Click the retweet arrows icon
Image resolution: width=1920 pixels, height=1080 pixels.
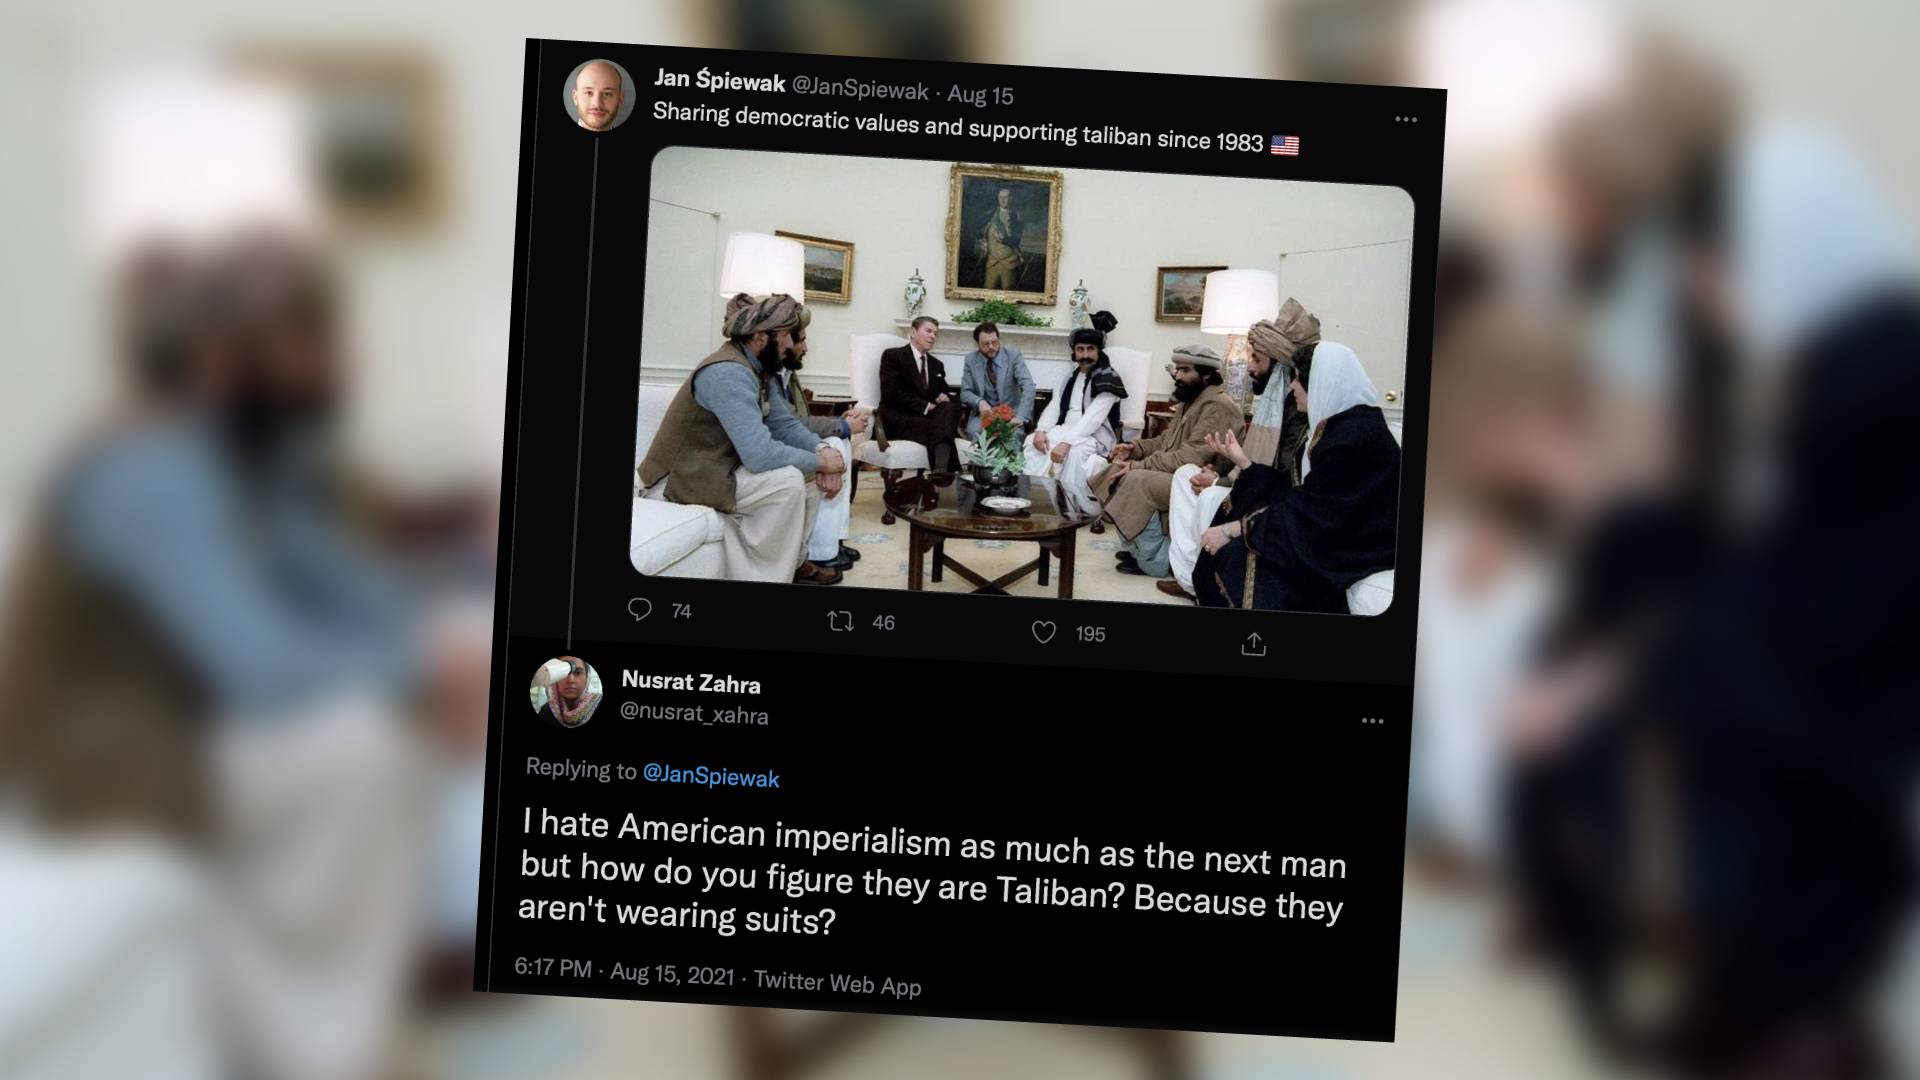point(840,622)
